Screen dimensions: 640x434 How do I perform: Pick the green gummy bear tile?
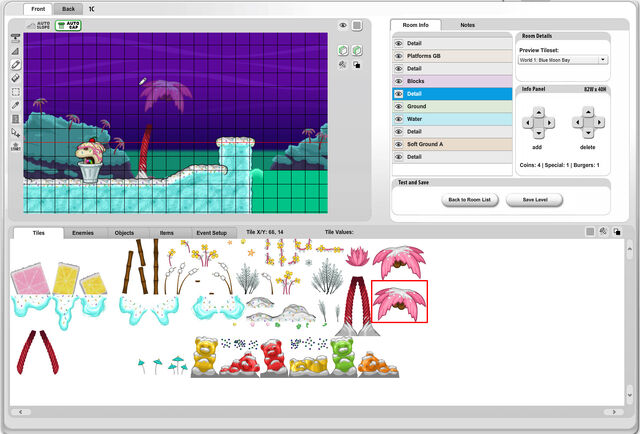click(x=343, y=356)
